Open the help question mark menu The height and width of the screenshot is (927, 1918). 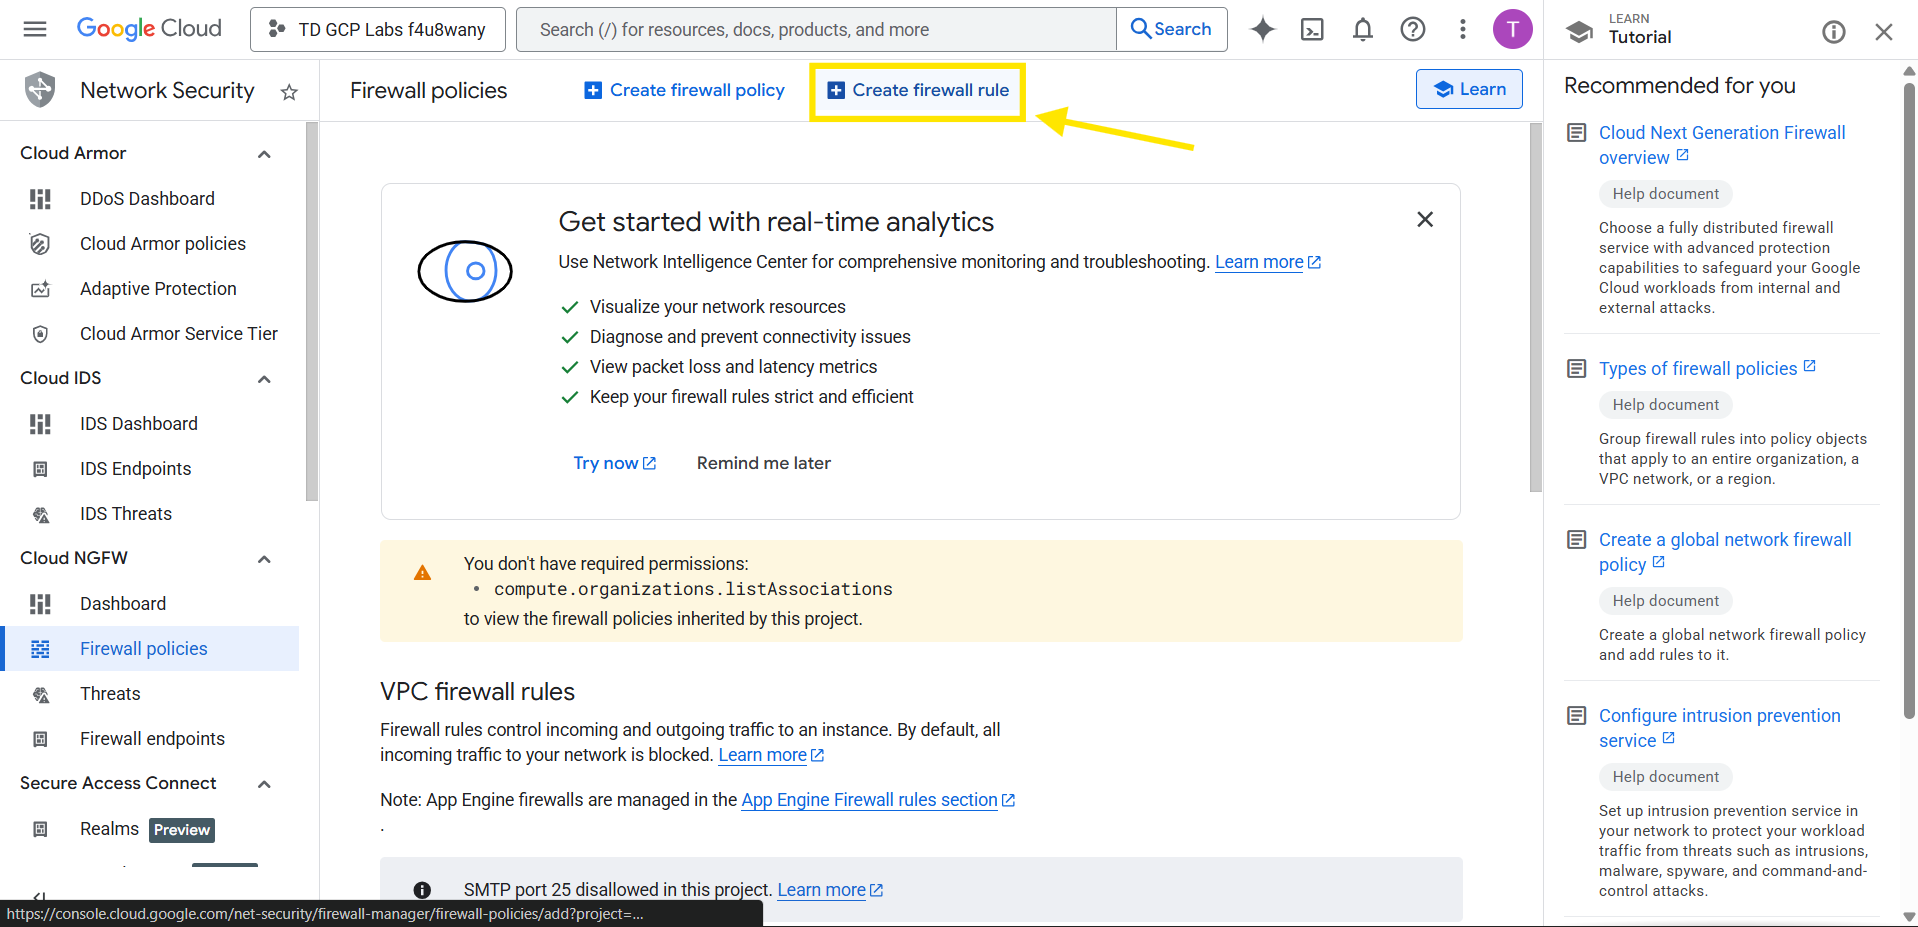click(1412, 29)
